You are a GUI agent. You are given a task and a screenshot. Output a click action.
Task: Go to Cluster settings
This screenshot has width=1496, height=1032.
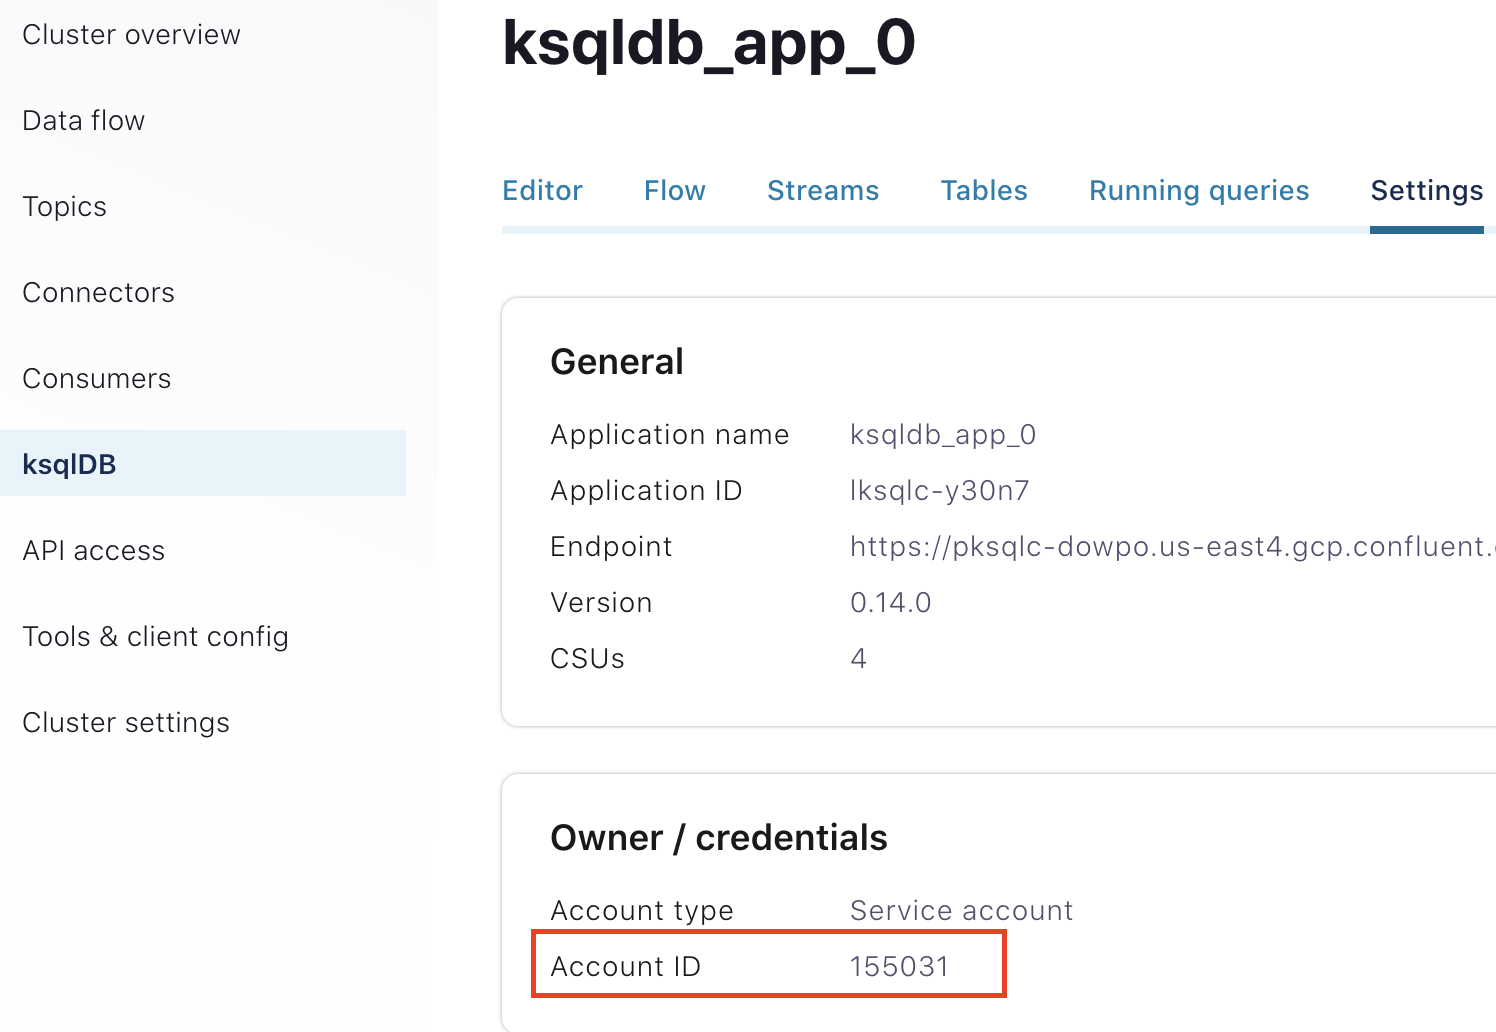pos(126,723)
